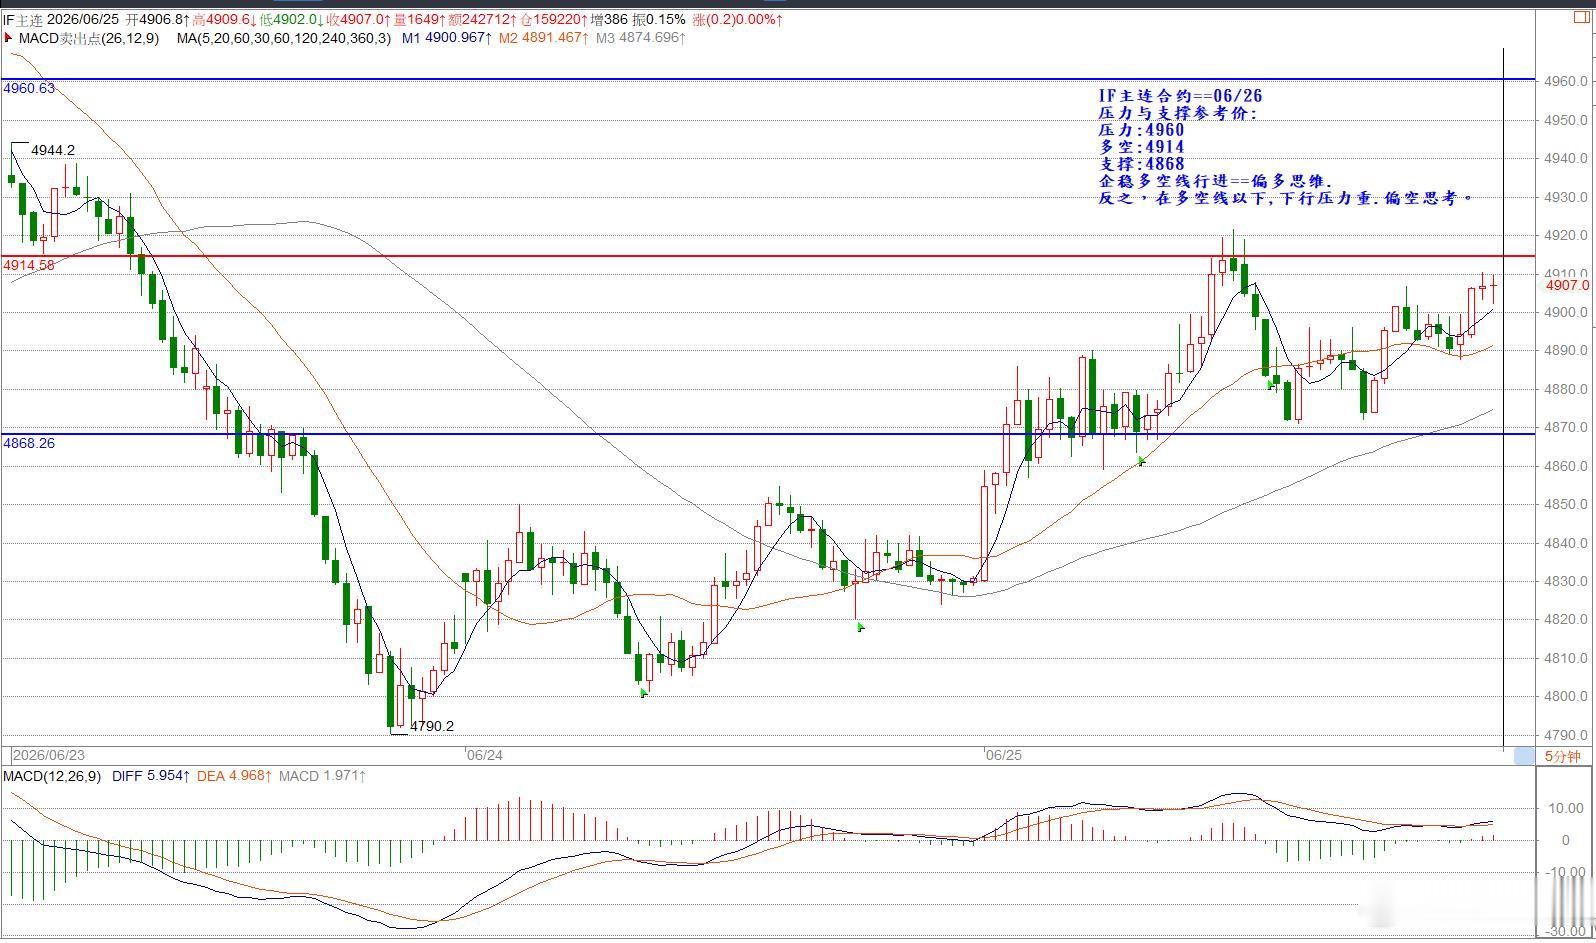Click the 'IF主连合约==06/26' annotation title

pyautogui.click(x=1180, y=96)
